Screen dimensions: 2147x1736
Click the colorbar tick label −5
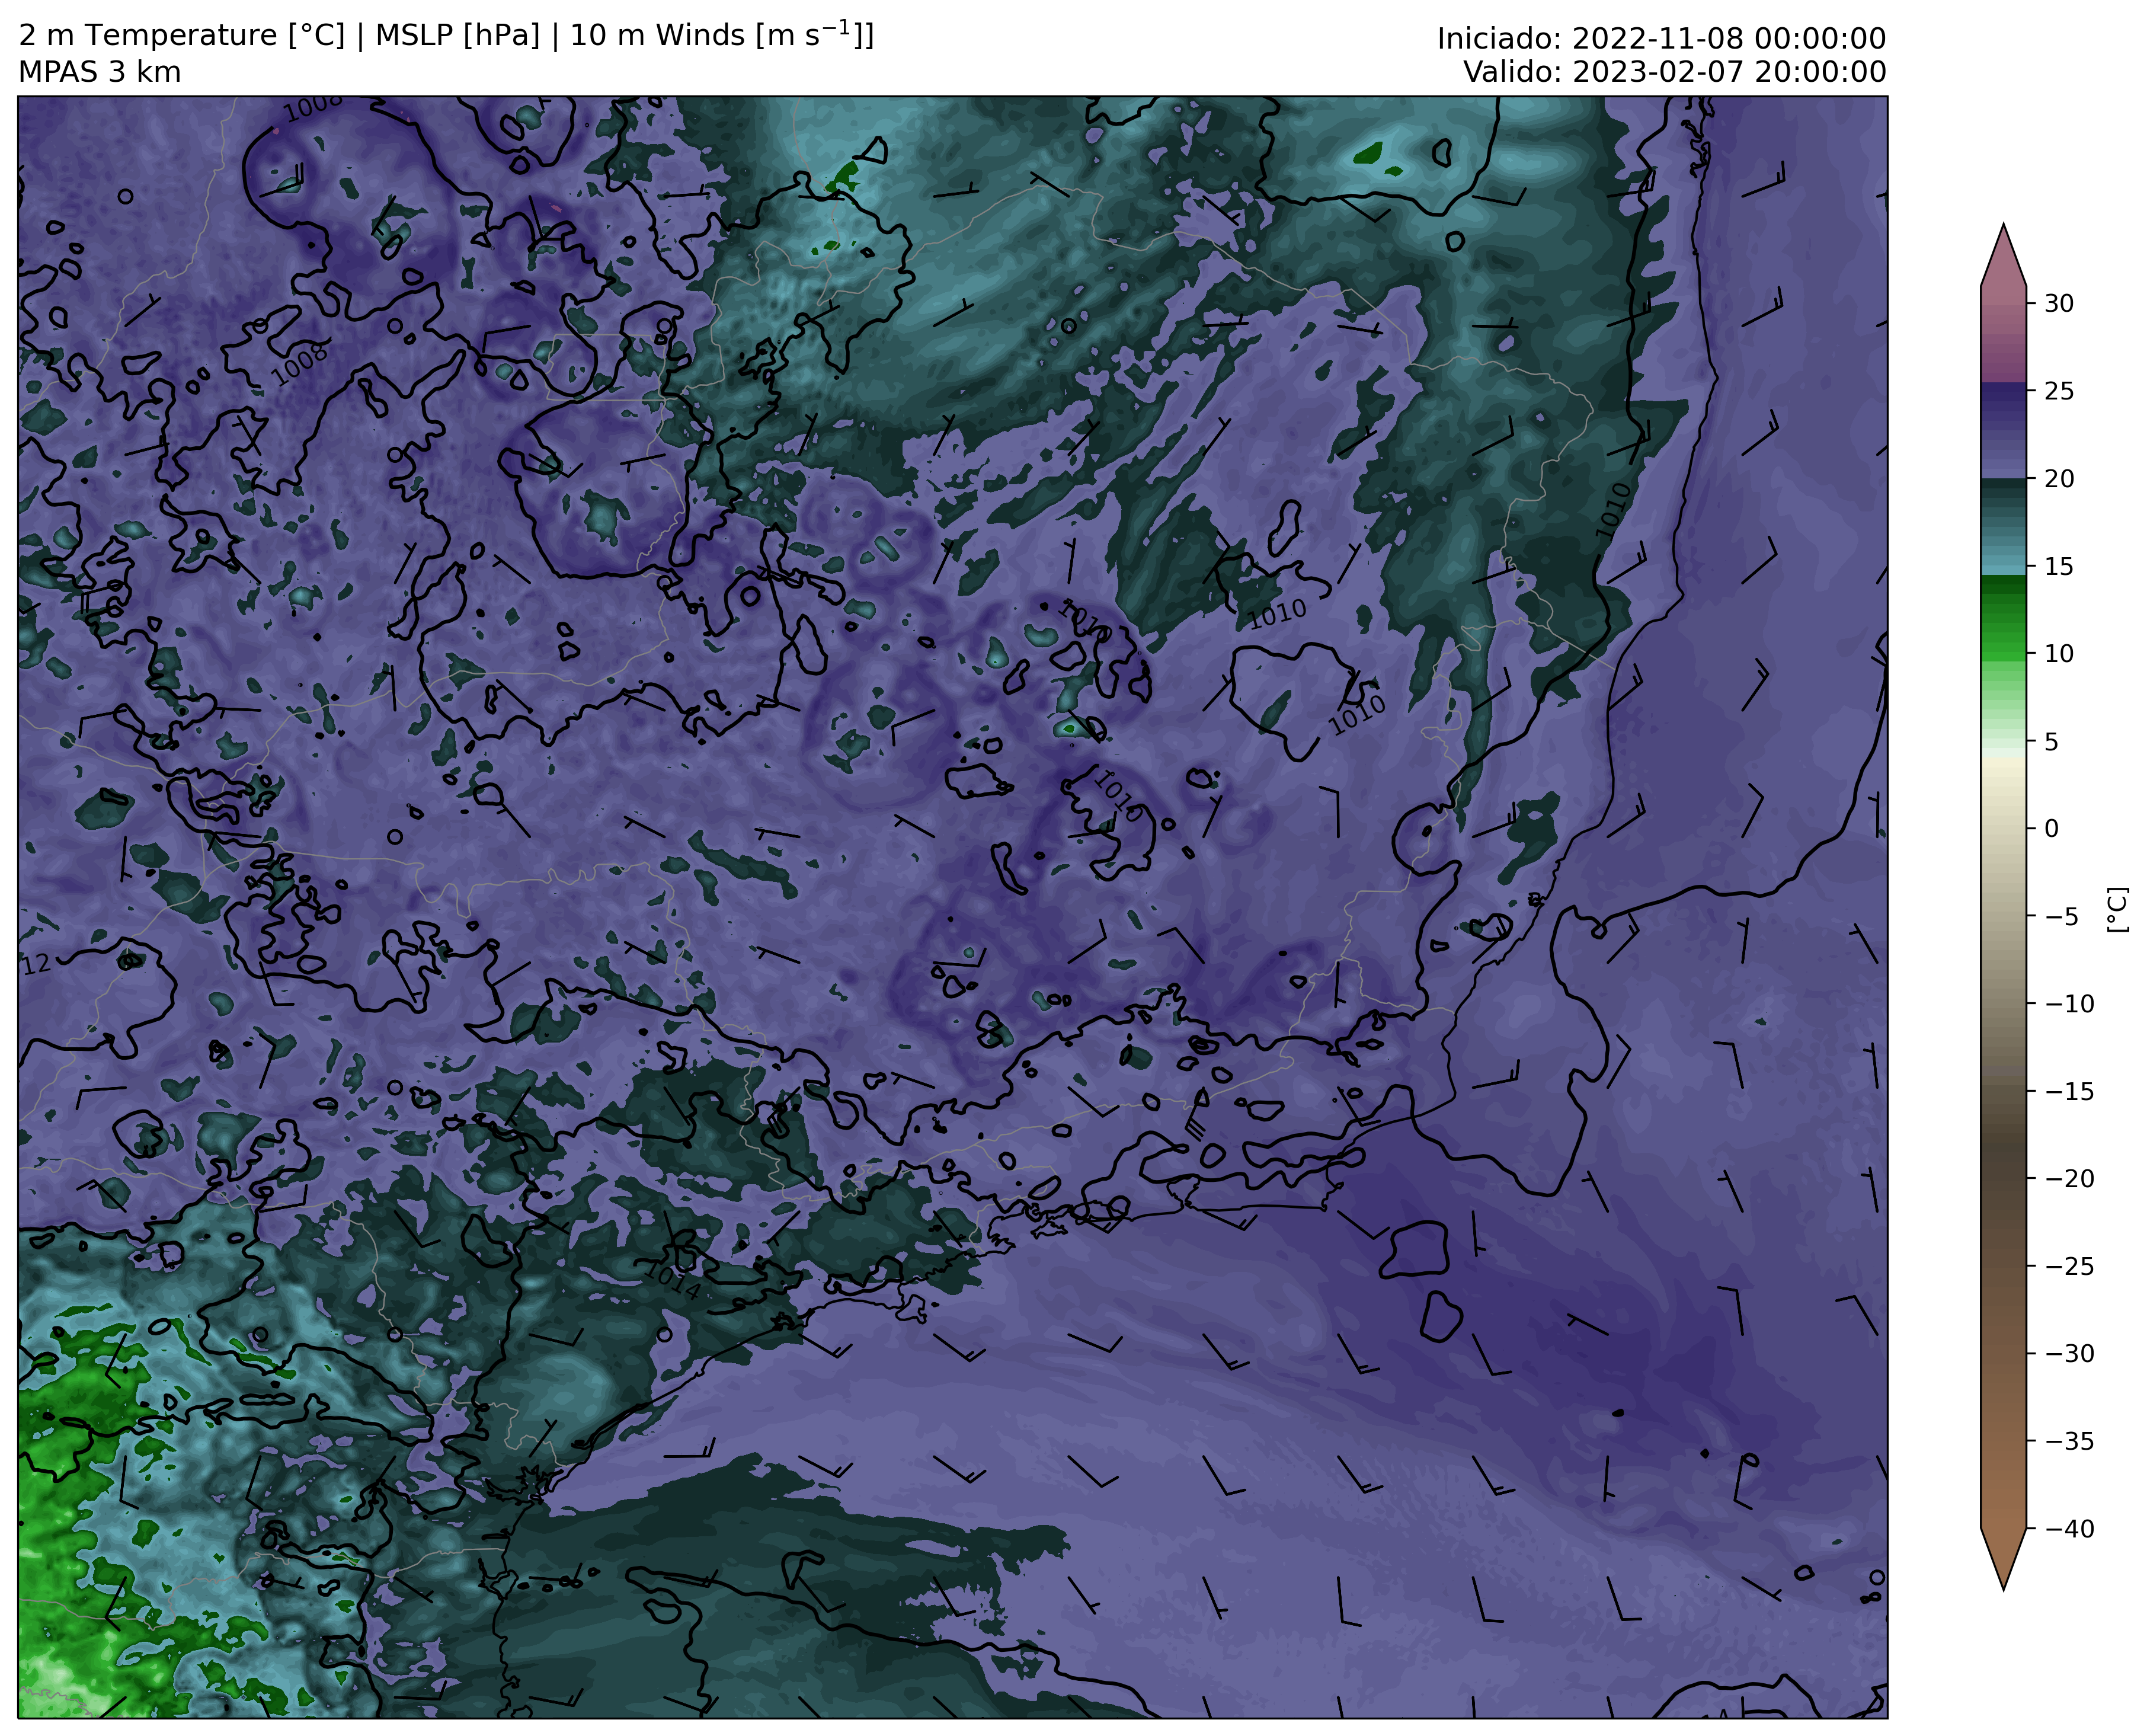coord(2061,917)
